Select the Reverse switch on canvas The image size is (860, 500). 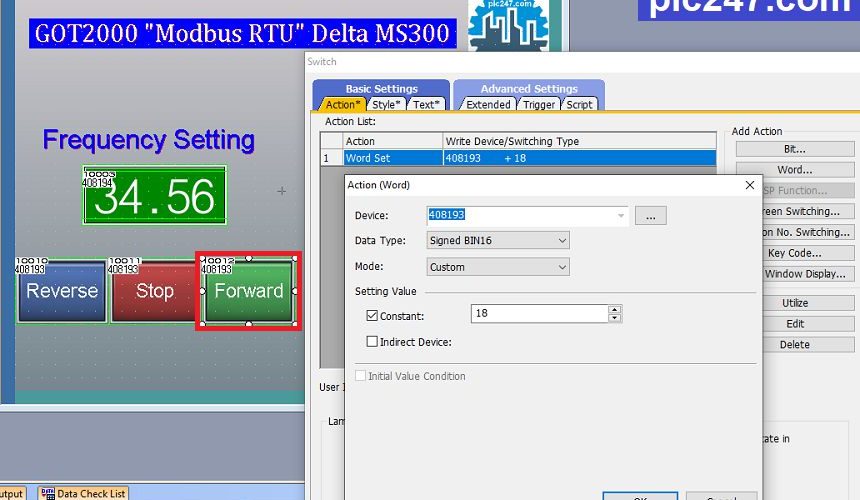62,291
